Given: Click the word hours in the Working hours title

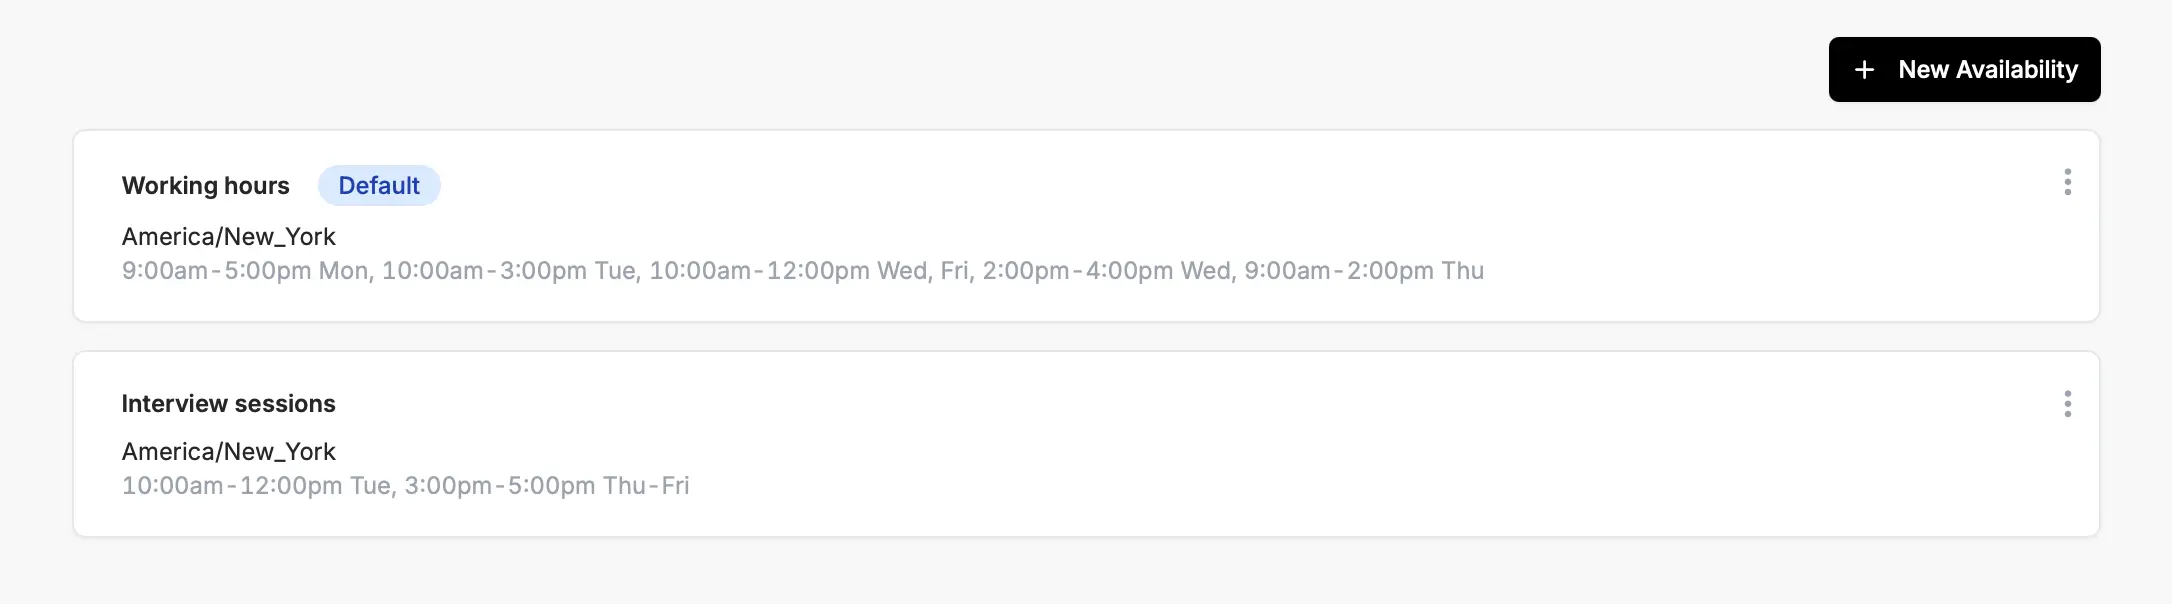Looking at the screenshot, I should [x=257, y=185].
